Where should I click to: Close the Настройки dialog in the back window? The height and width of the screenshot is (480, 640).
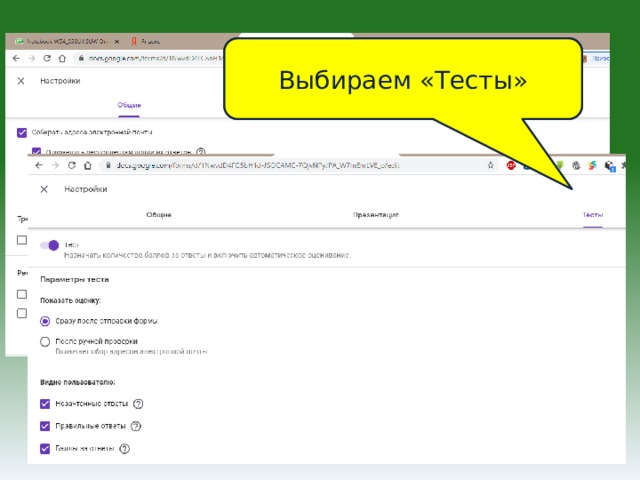click(21, 81)
